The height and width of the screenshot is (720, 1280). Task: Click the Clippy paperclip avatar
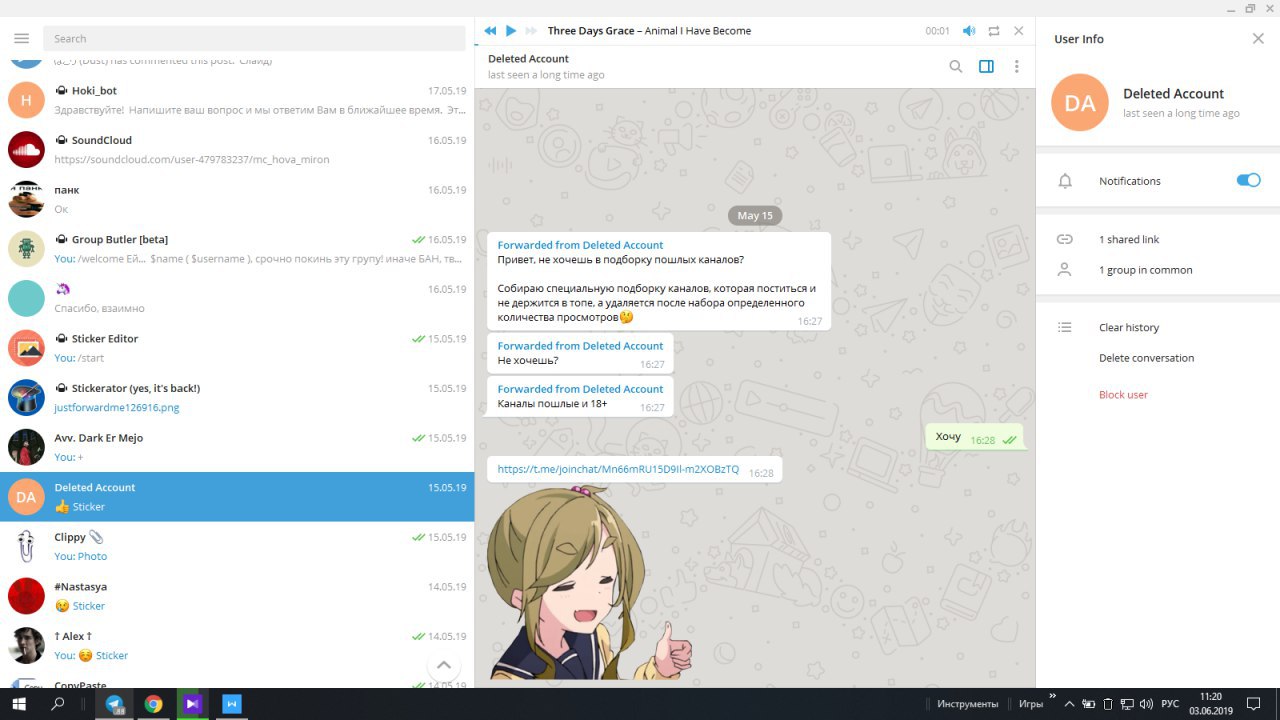pyautogui.click(x=26, y=547)
